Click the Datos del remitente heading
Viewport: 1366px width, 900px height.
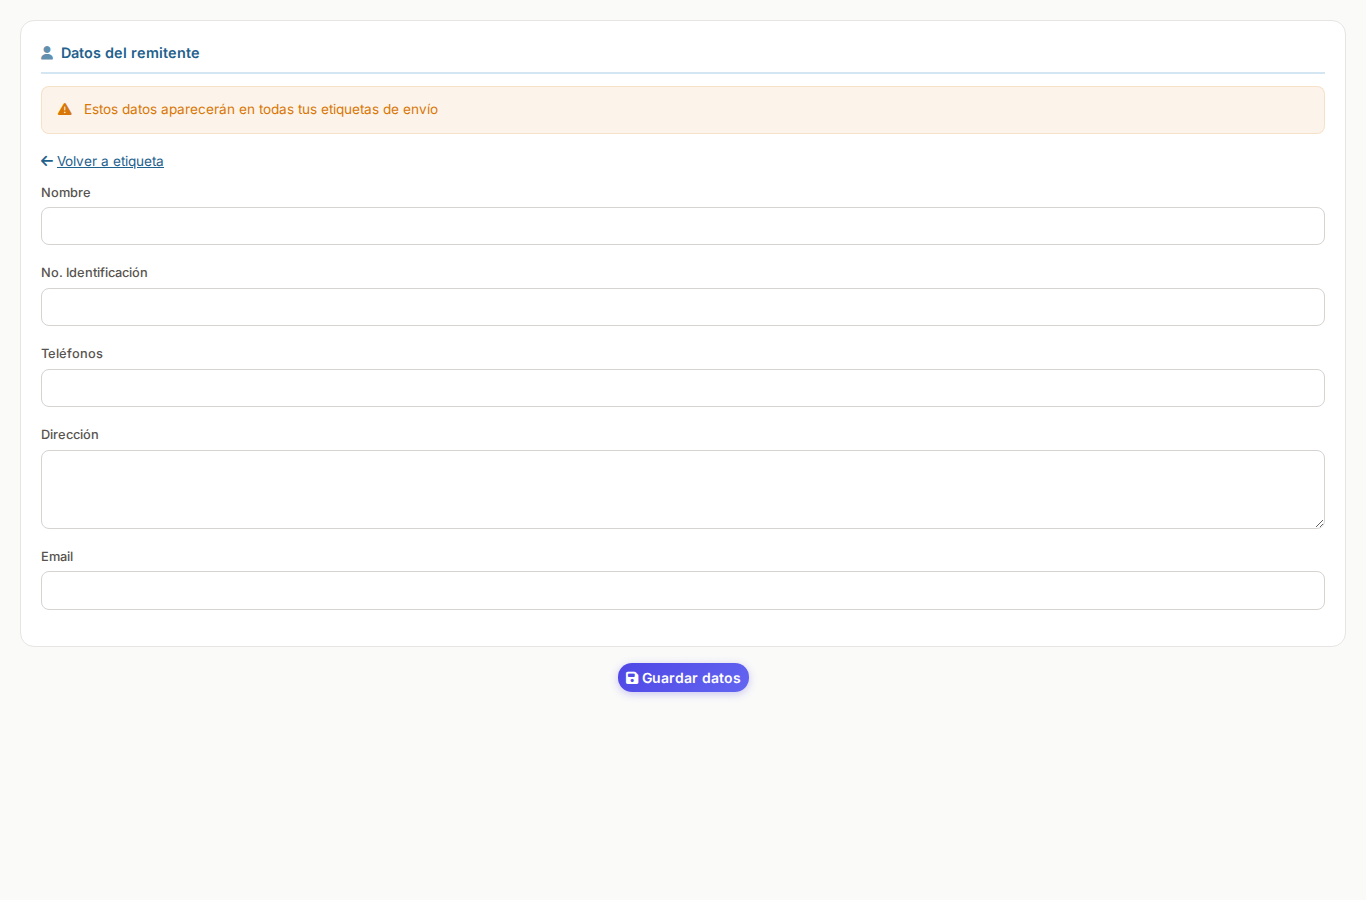click(130, 53)
